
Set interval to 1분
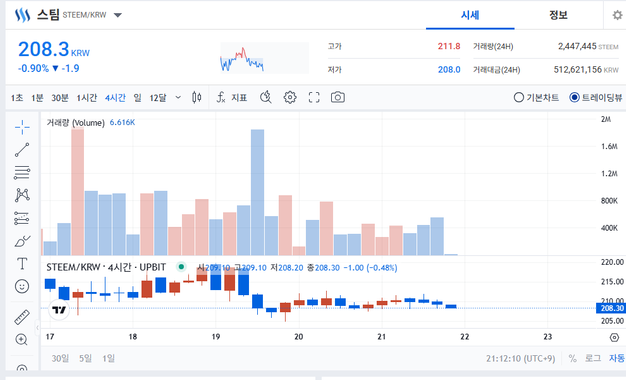click(x=37, y=98)
